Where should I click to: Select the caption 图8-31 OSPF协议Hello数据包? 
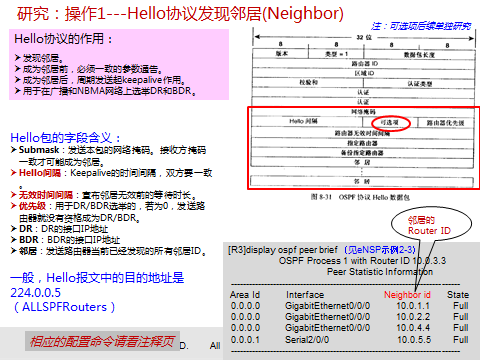point(360,197)
